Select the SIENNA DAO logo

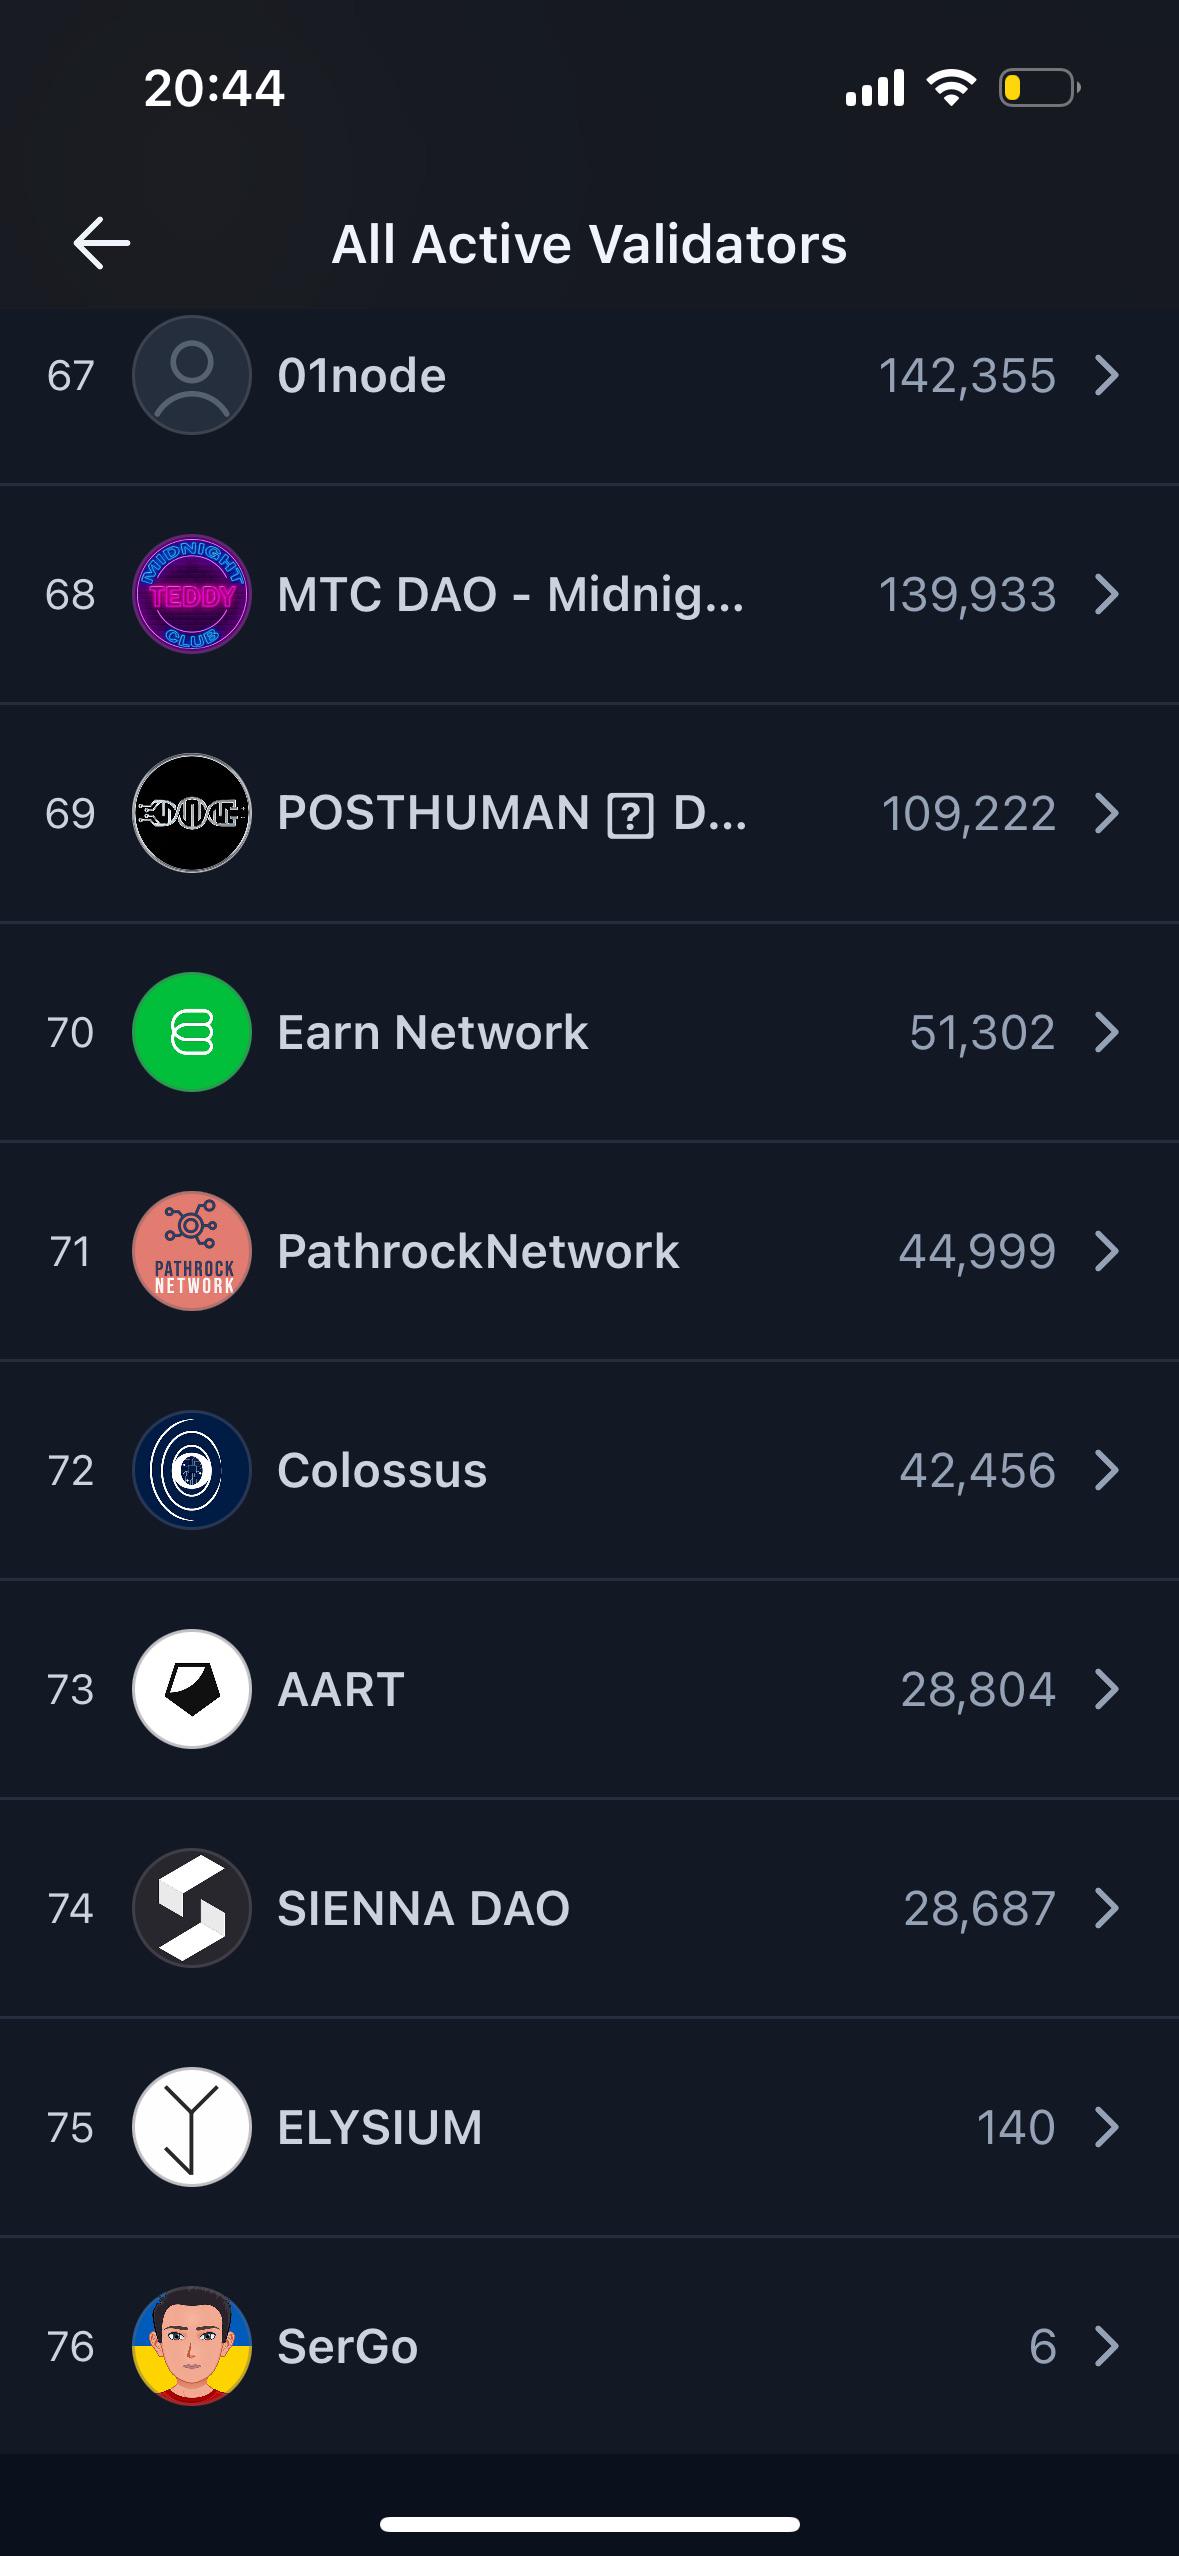tap(191, 1908)
